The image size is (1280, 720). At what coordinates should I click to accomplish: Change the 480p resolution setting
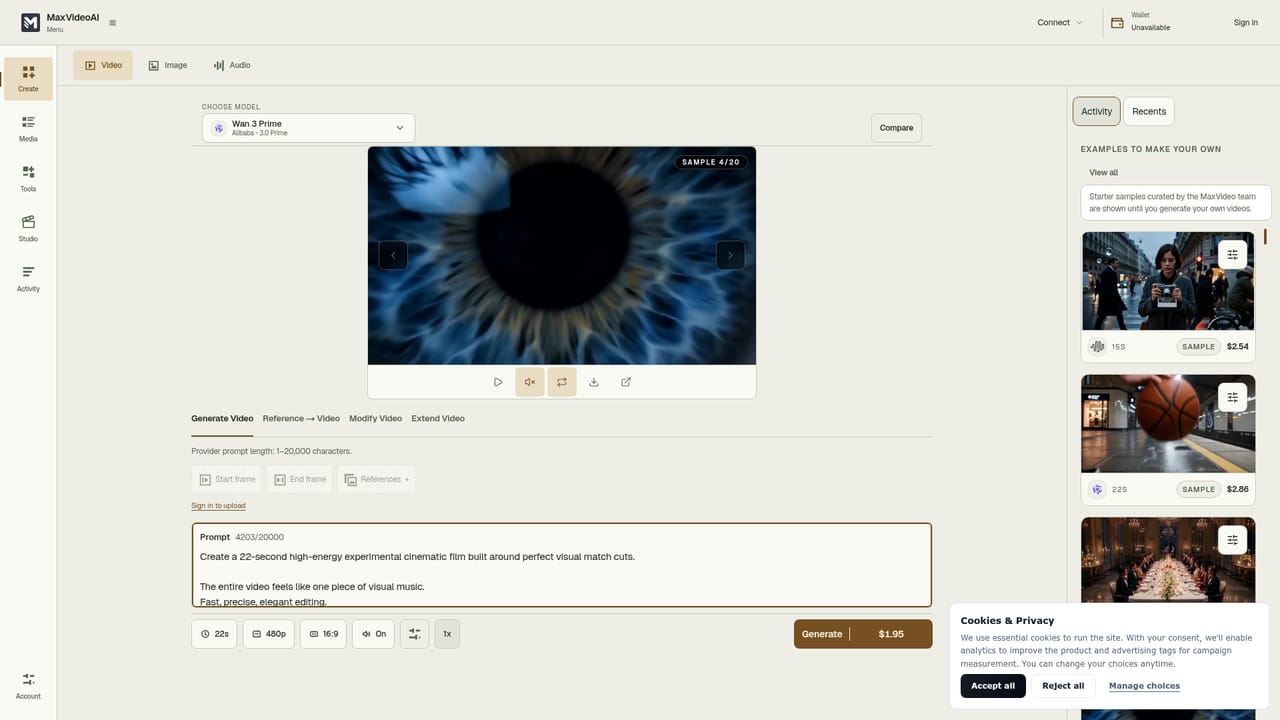pos(269,634)
